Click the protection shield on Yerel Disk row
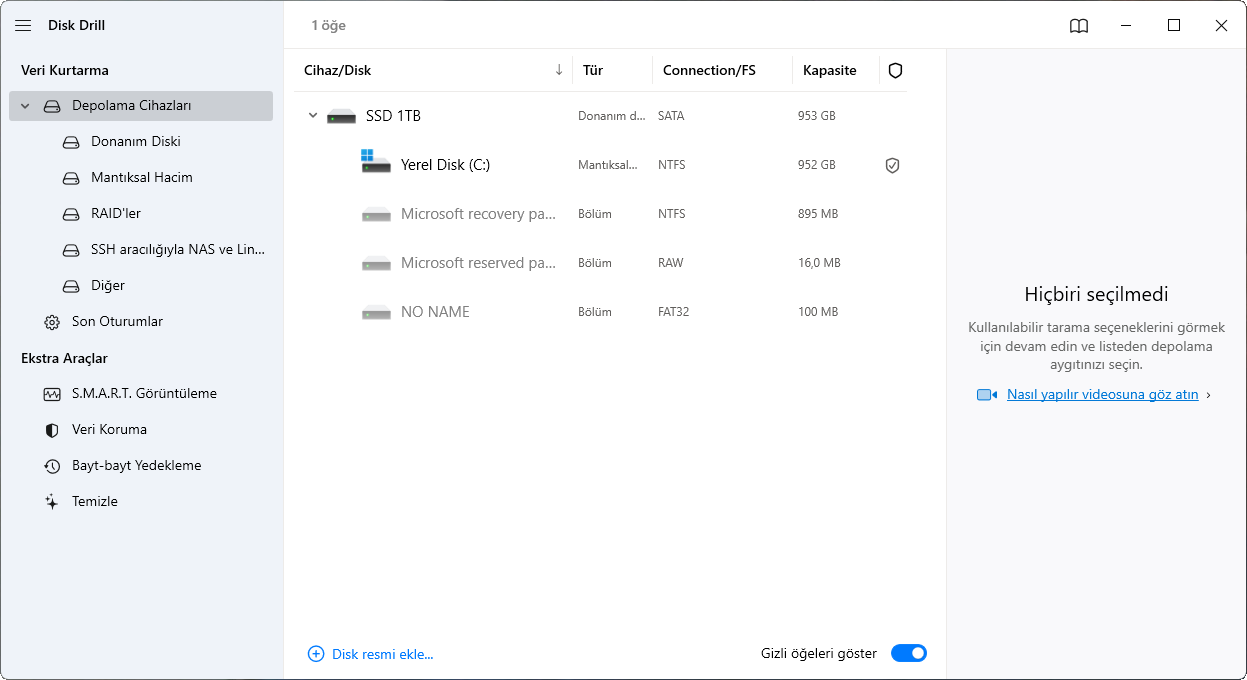The image size is (1247, 680). tap(893, 166)
